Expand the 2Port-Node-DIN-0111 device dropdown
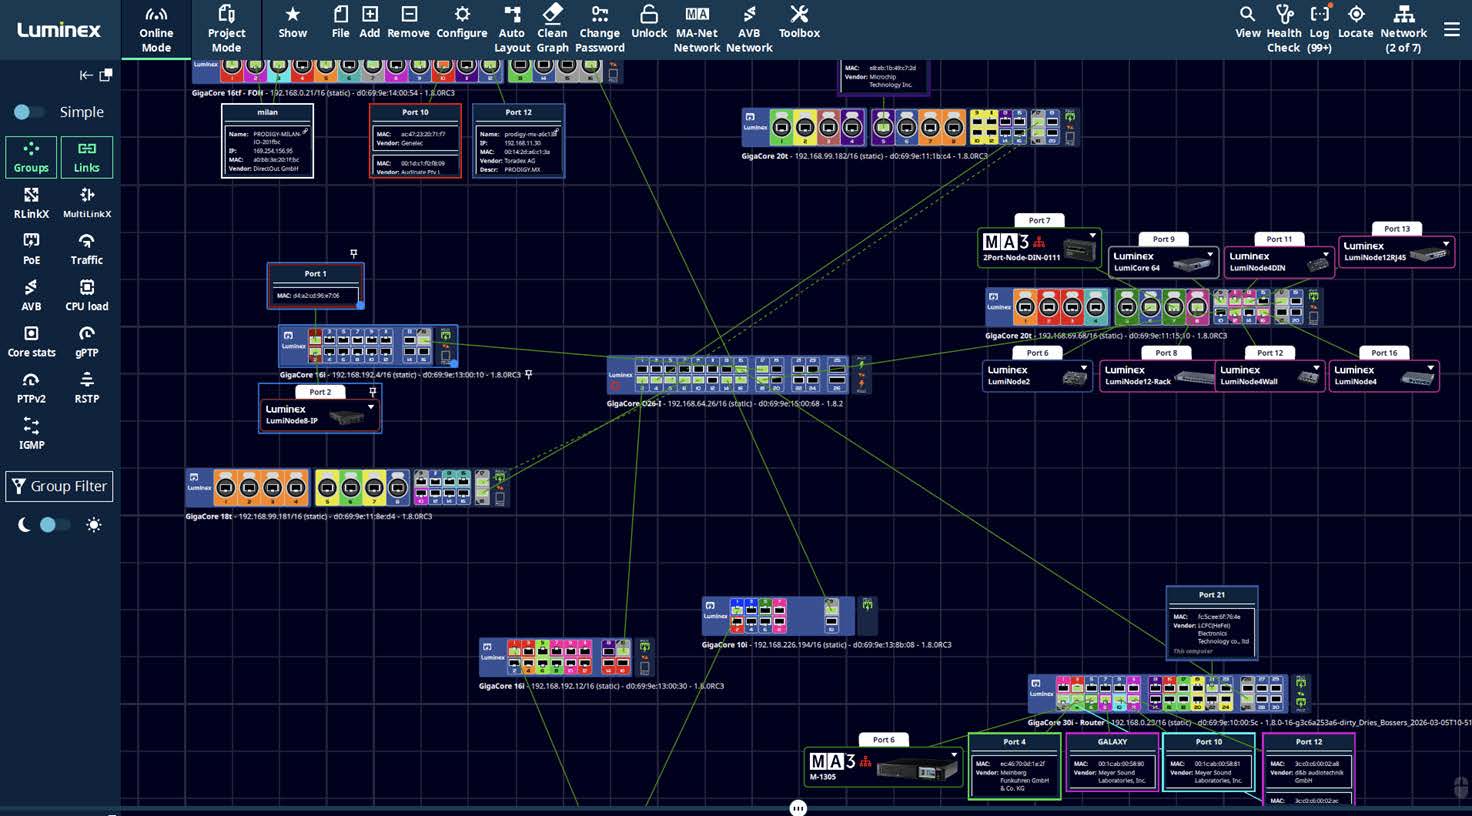 tap(1093, 237)
